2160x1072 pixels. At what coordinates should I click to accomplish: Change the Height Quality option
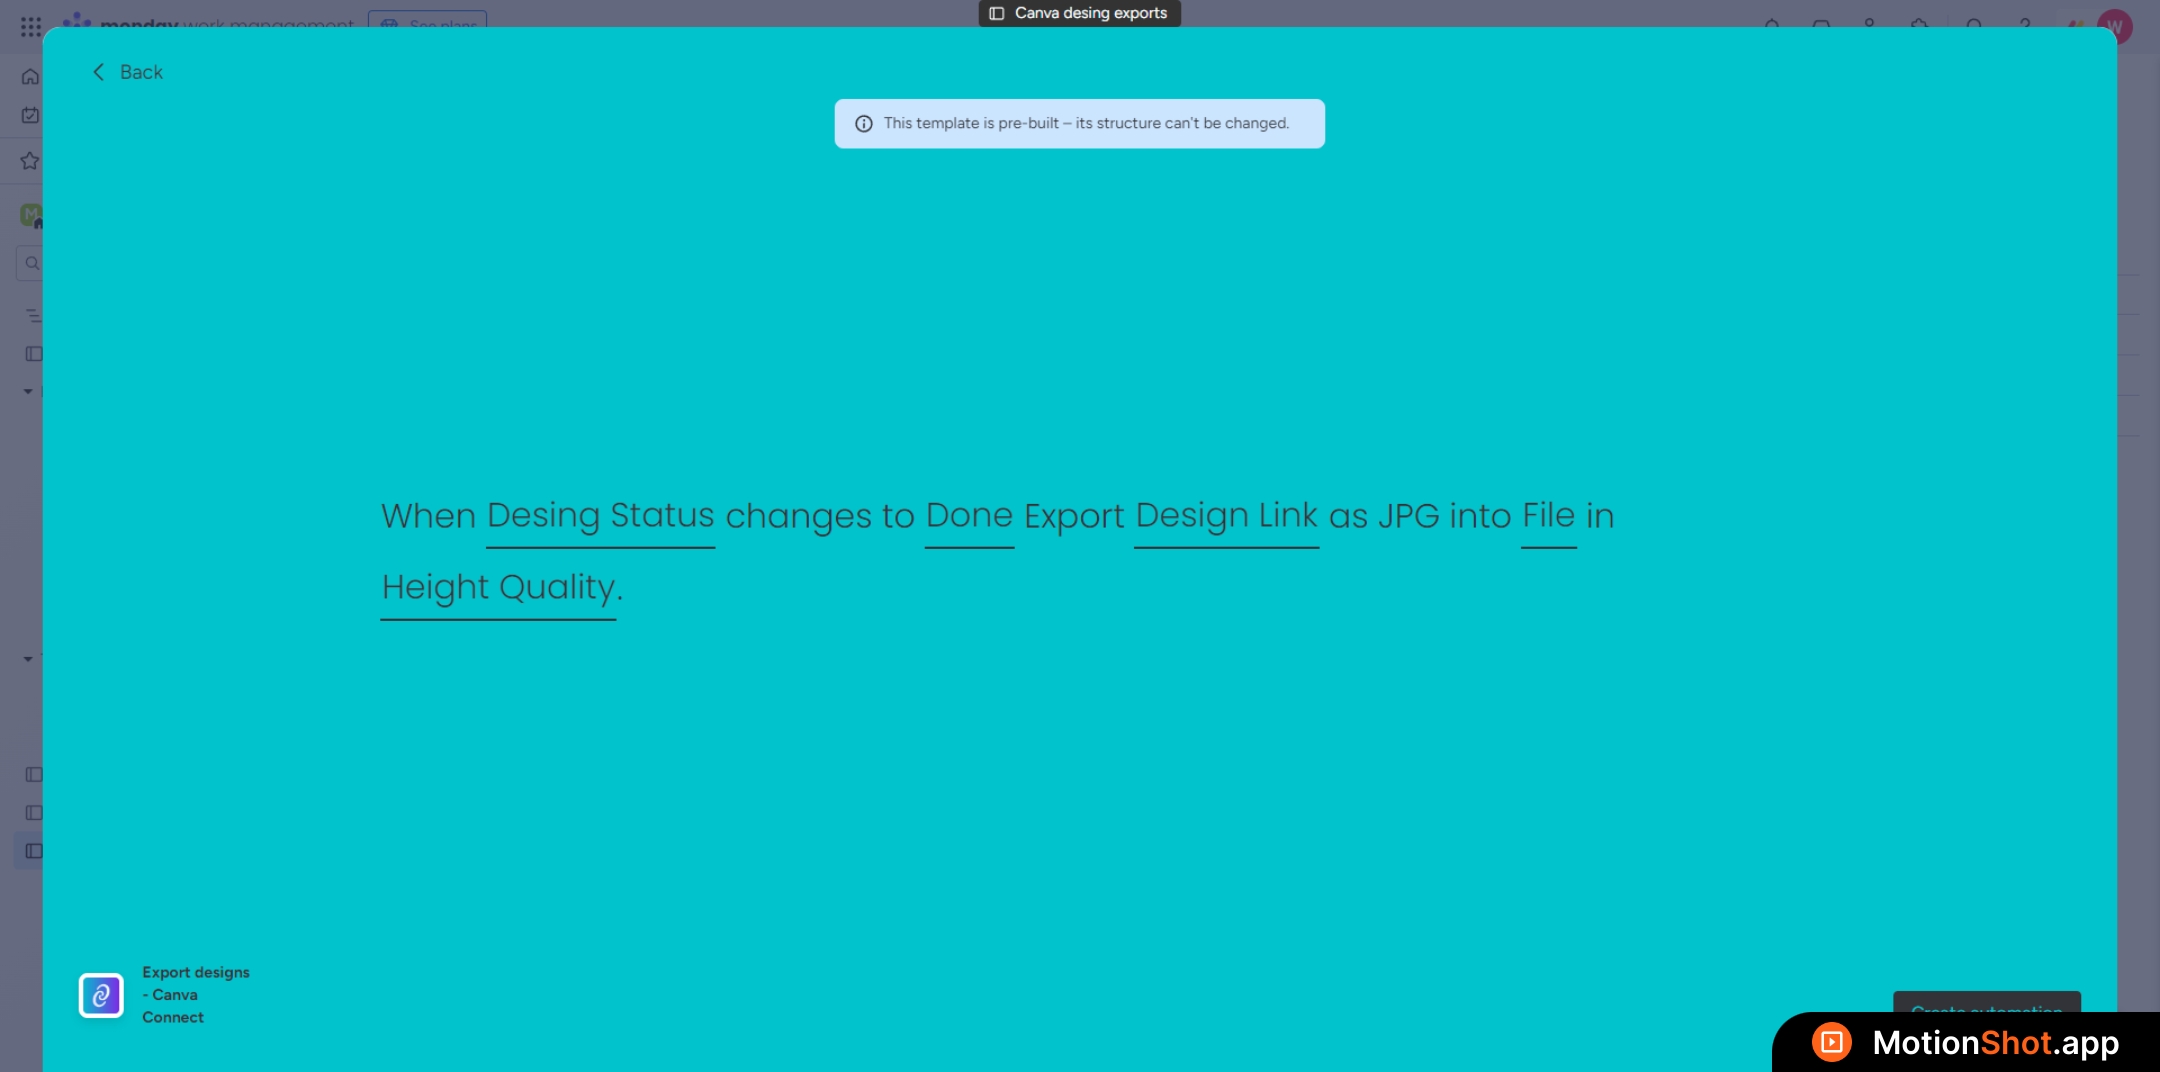click(498, 588)
